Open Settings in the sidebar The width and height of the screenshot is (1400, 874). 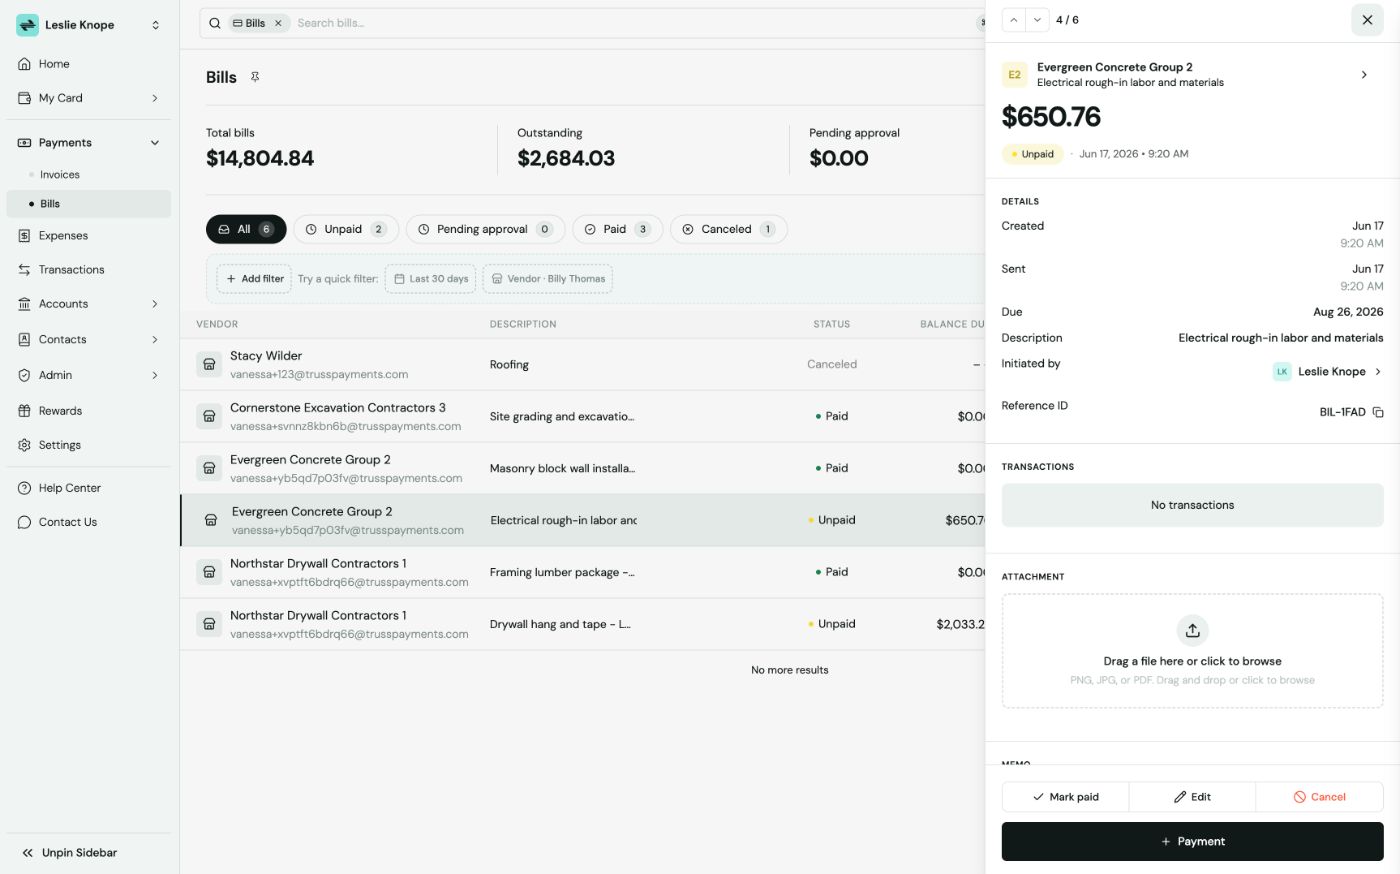coord(89,445)
